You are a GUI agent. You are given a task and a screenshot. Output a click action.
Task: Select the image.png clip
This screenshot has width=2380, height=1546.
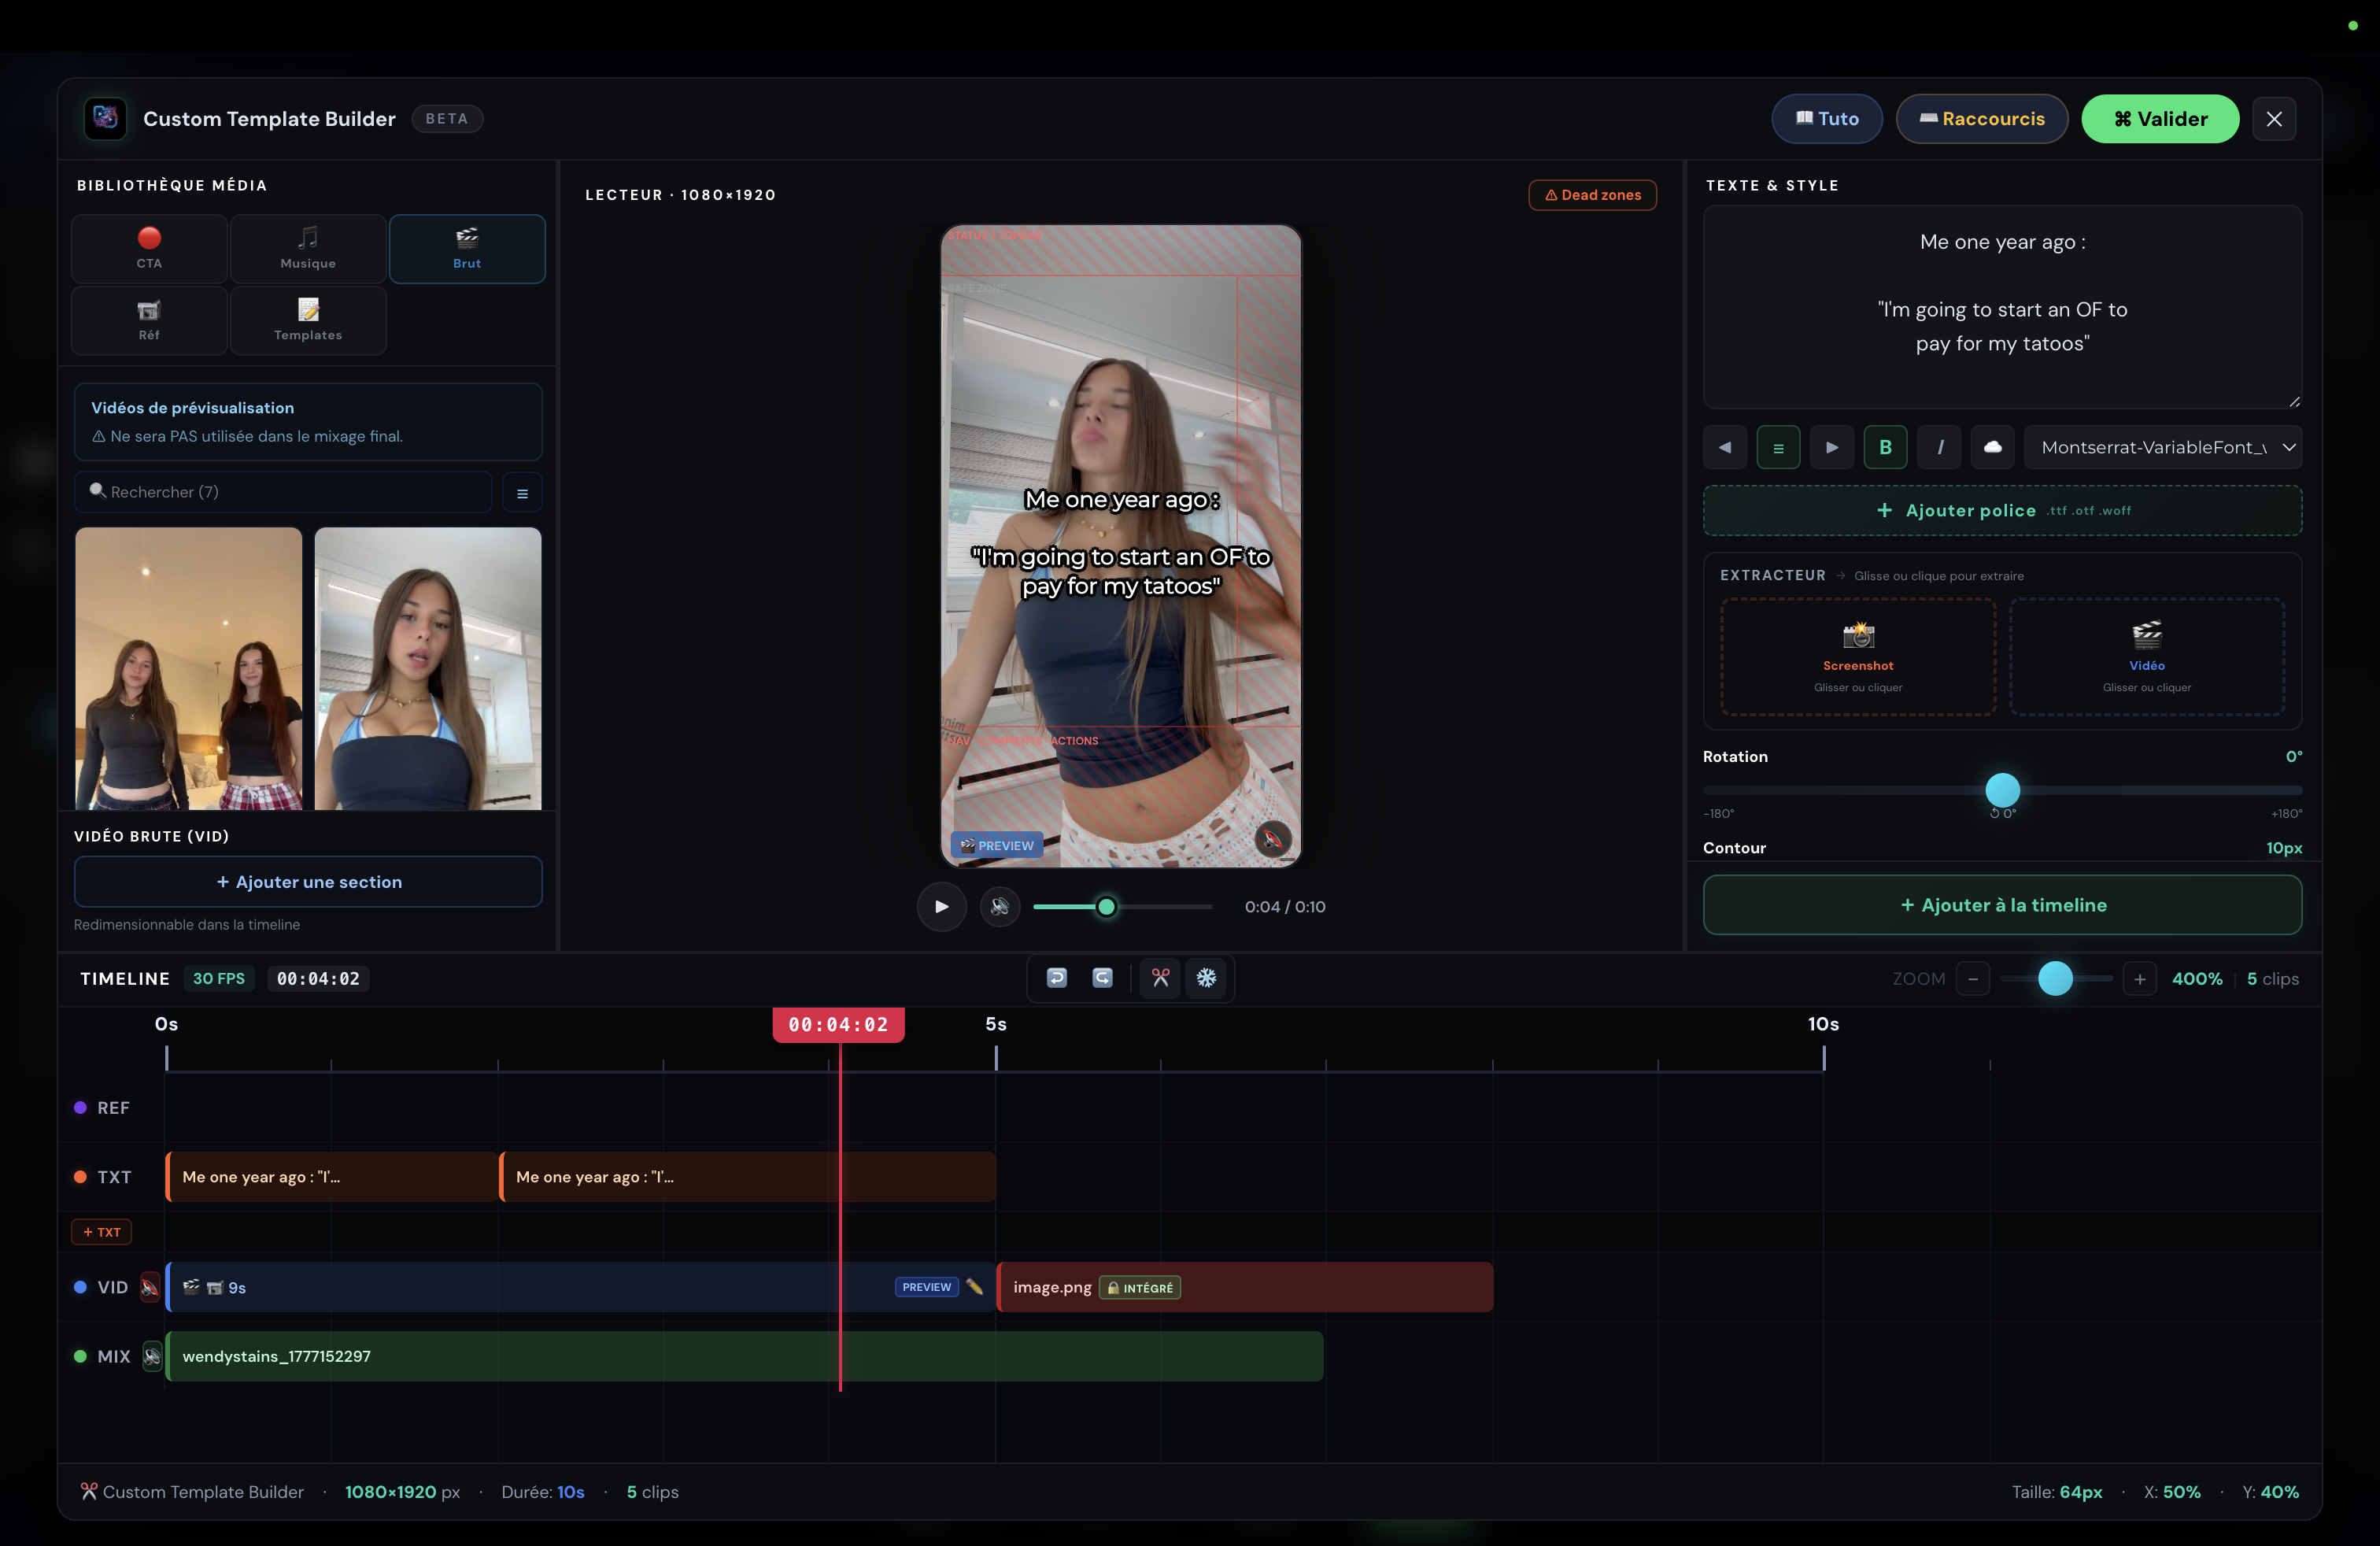[1245, 1287]
